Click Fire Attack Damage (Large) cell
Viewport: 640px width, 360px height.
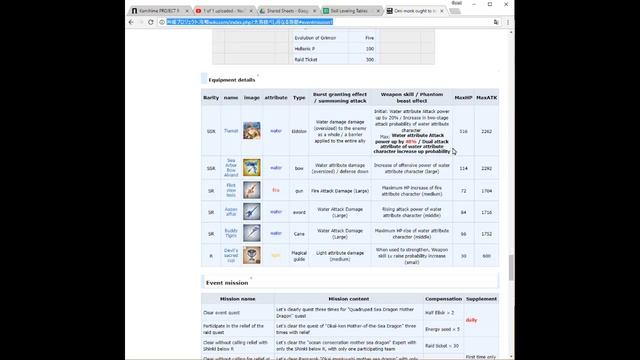340,191
